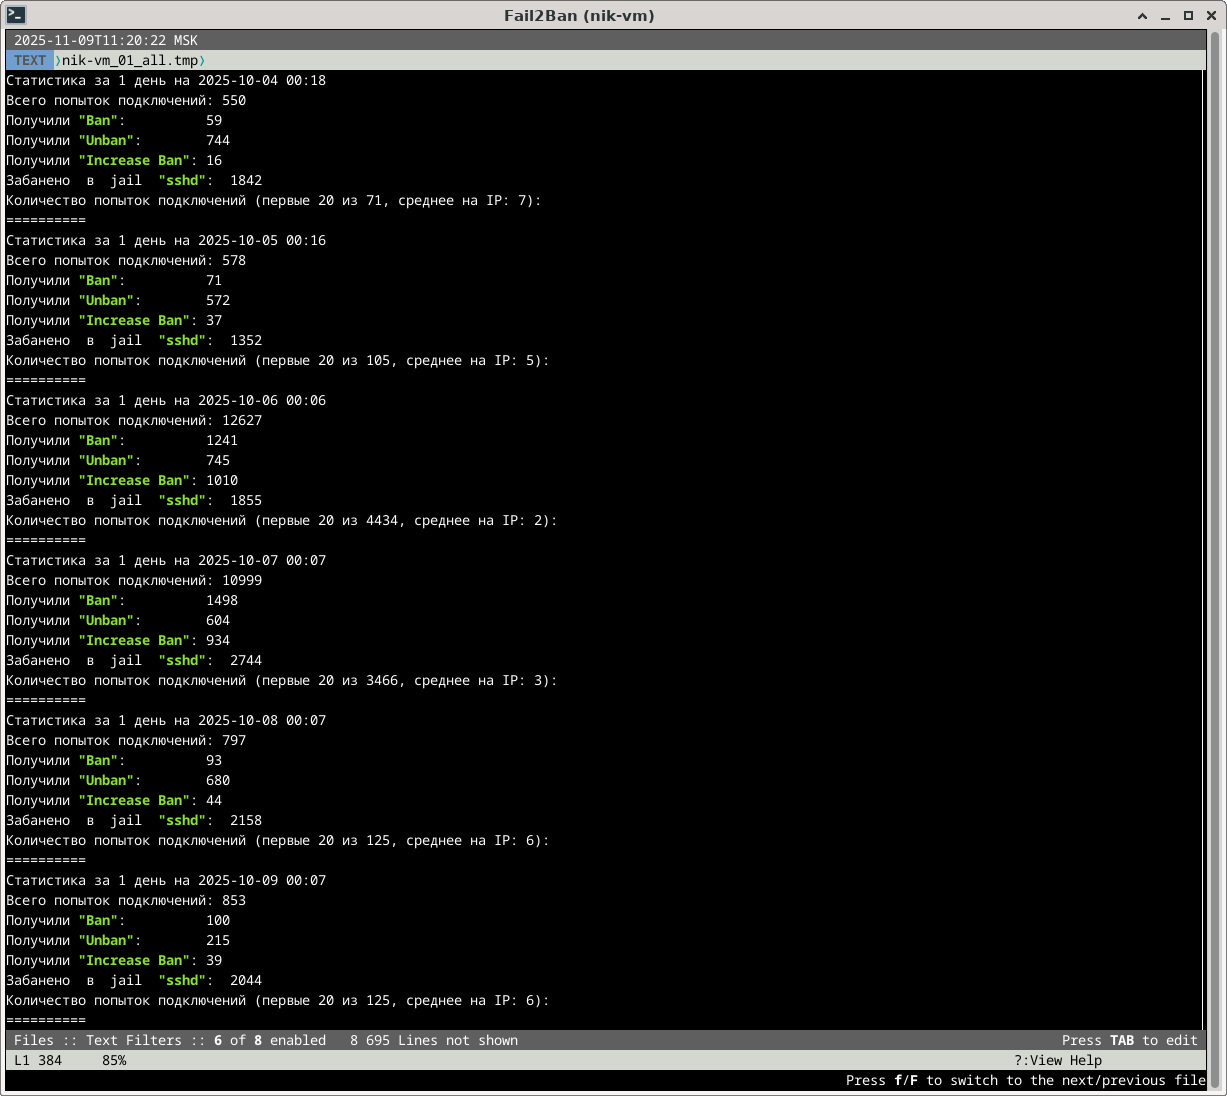Open the Text Filters panel
The width and height of the screenshot is (1227, 1096).
(x=134, y=1040)
